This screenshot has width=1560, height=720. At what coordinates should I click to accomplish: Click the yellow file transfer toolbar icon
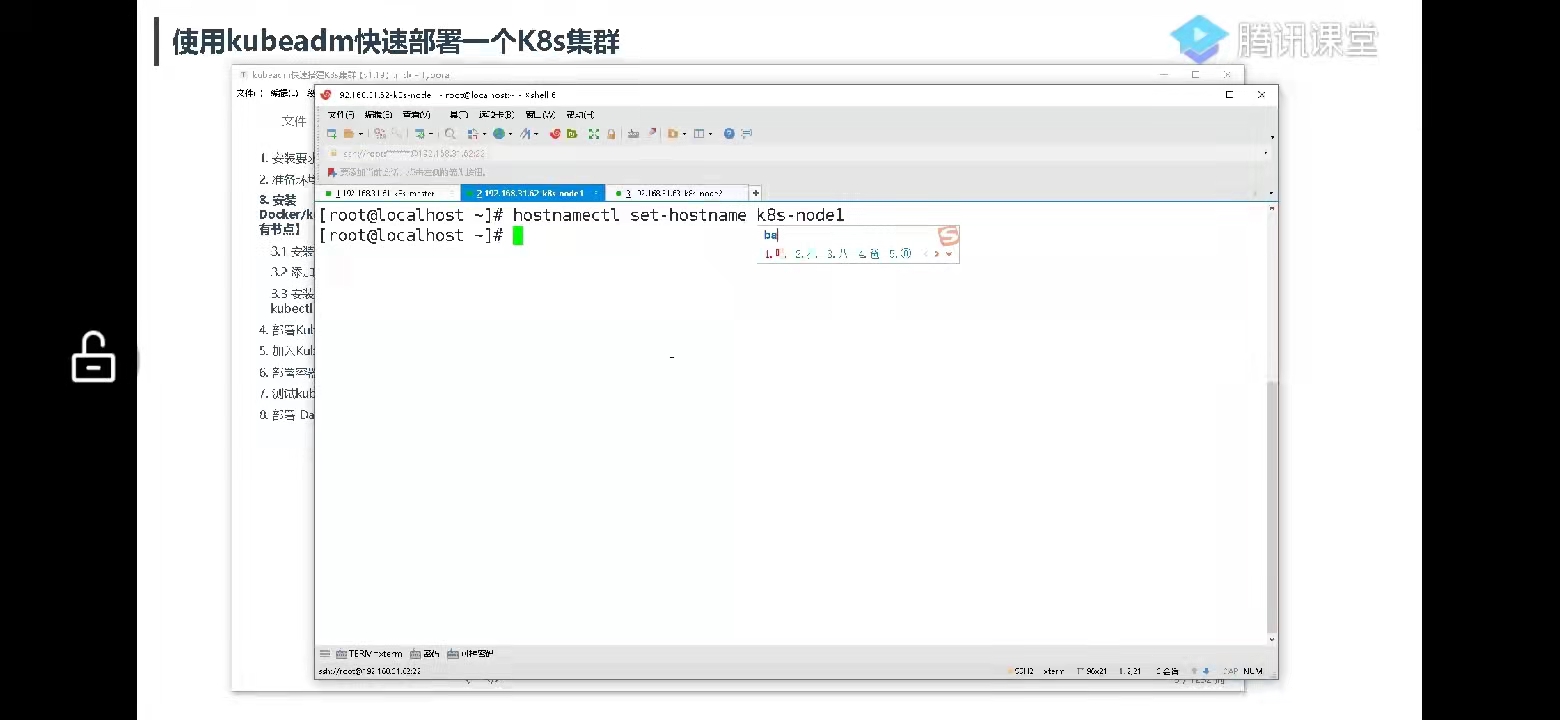(673, 134)
